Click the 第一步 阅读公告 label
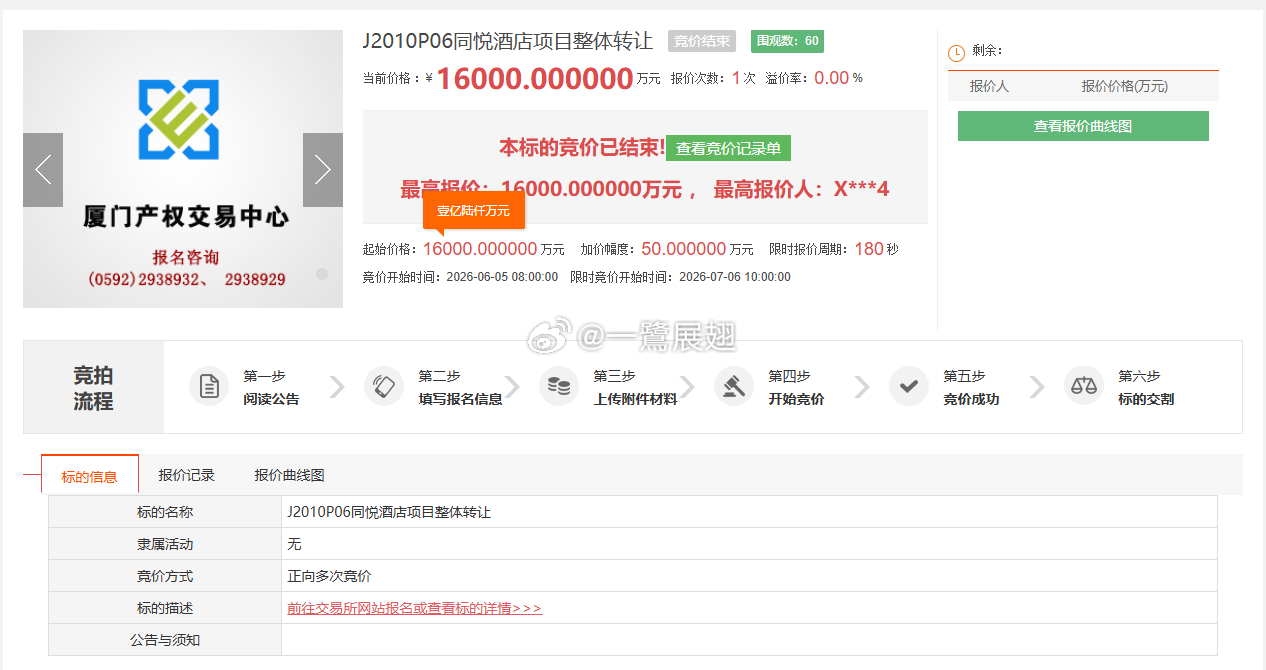 pyautogui.click(x=271, y=387)
